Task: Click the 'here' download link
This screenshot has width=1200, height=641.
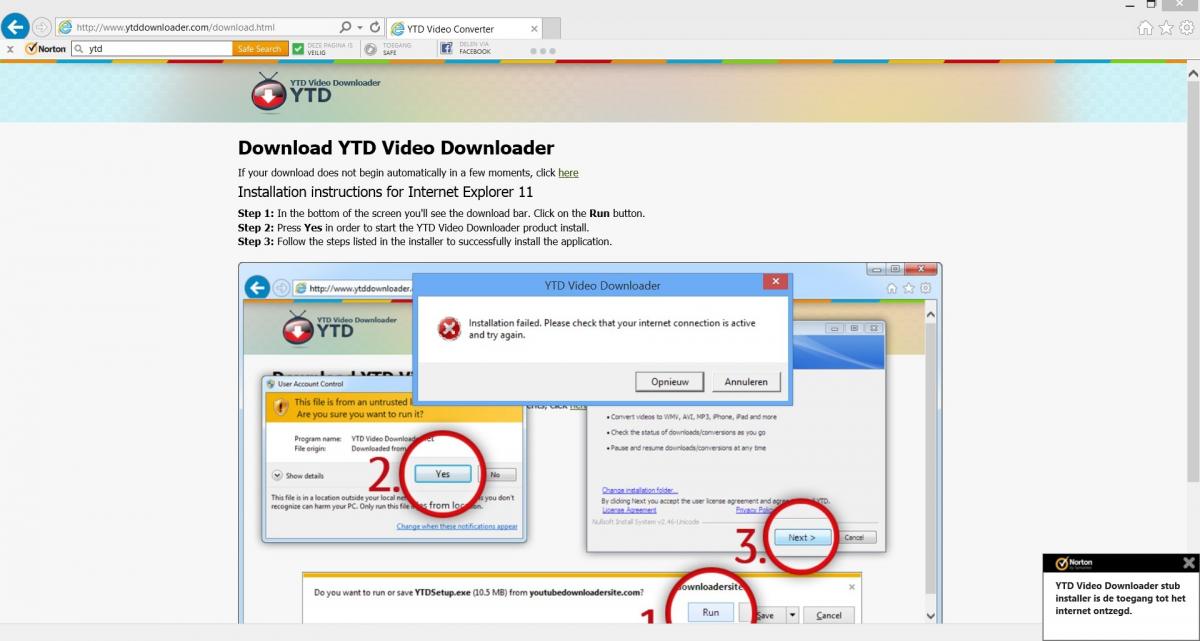Action: [x=568, y=173]
